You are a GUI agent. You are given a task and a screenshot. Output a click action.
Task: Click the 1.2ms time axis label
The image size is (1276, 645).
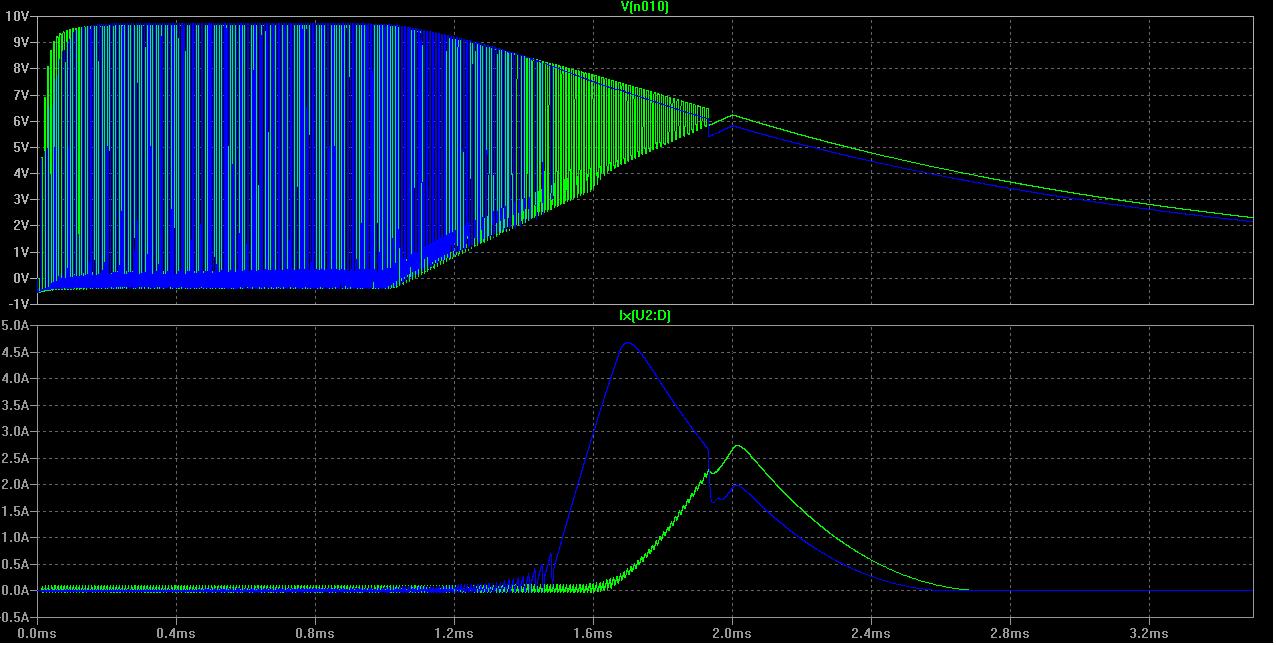tap(453, 633)
